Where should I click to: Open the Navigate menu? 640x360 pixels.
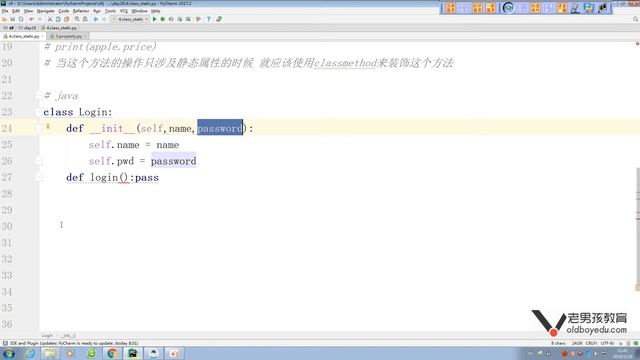[x=45, y=11]
